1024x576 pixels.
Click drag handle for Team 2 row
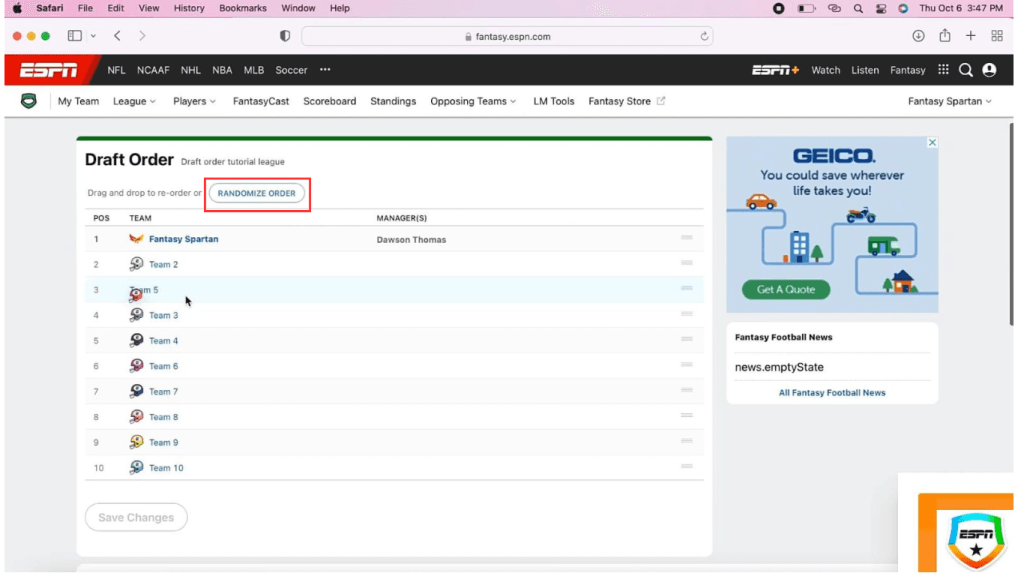click(x=686, y=263)
